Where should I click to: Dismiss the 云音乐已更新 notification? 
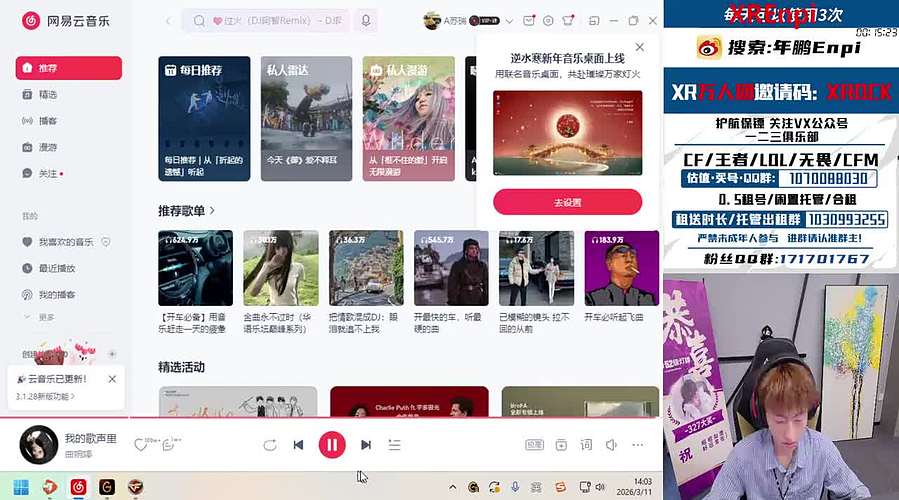point(112,379)
